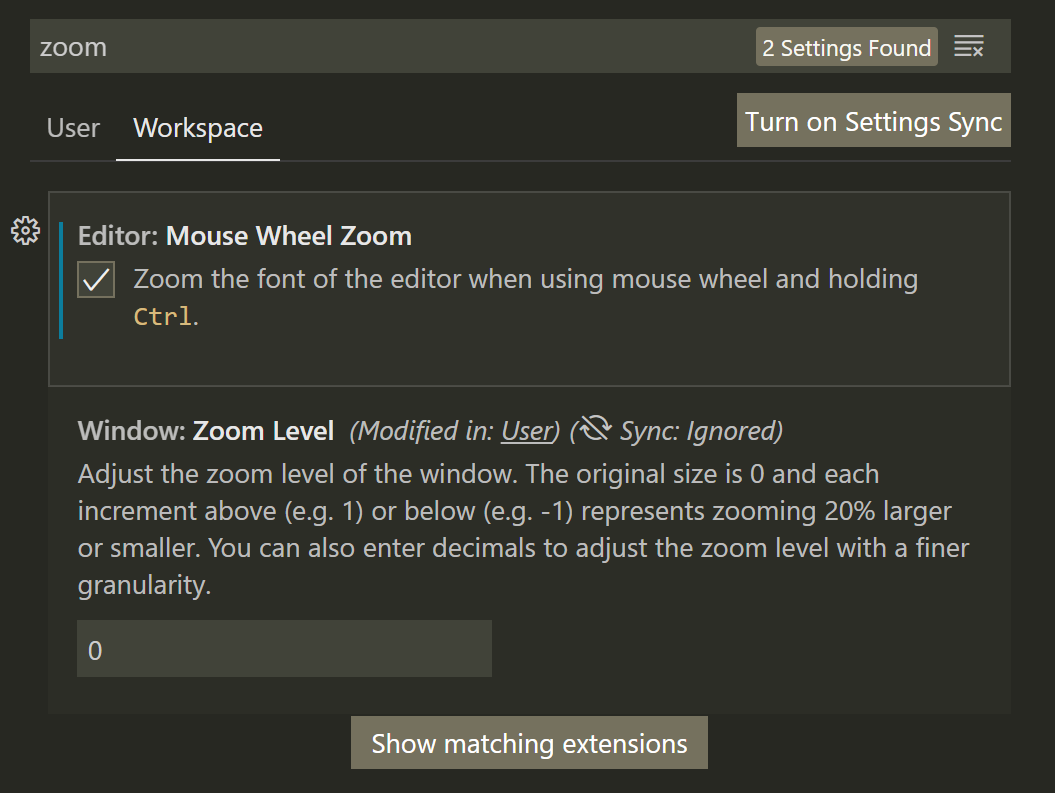Viewport: 1055px width, 793px height.
Task: Click Turn on Settings Sync
Action: coord(872,121)
